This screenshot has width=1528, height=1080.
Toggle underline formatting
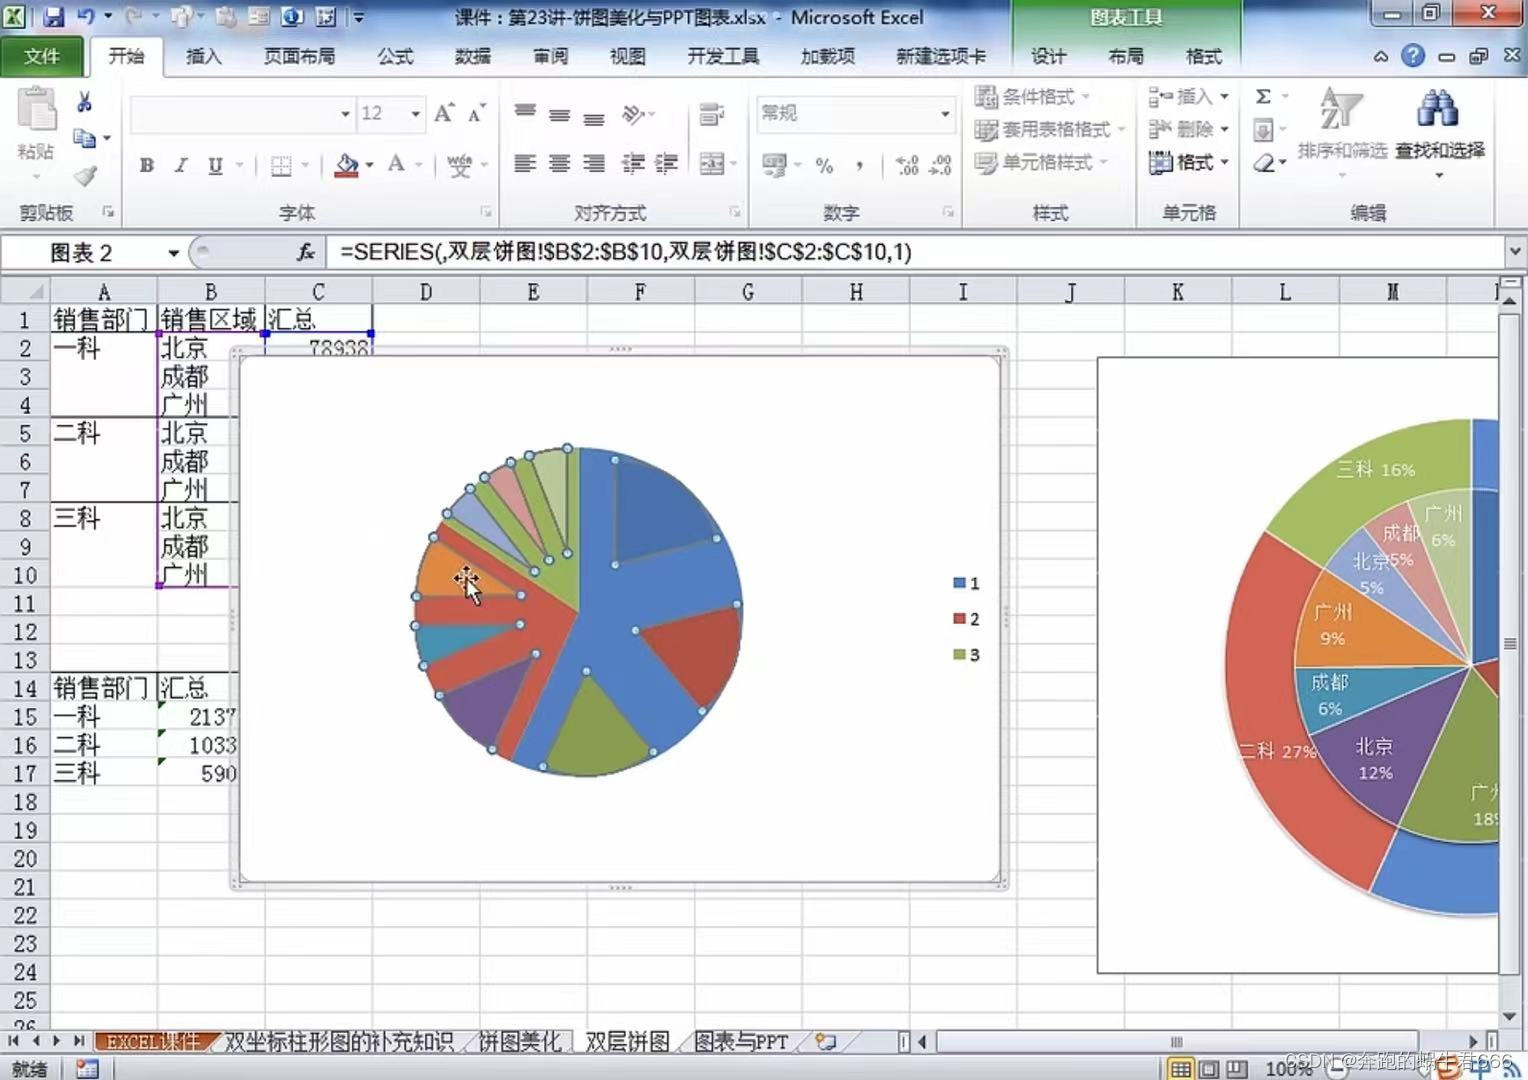click(215, 165)
